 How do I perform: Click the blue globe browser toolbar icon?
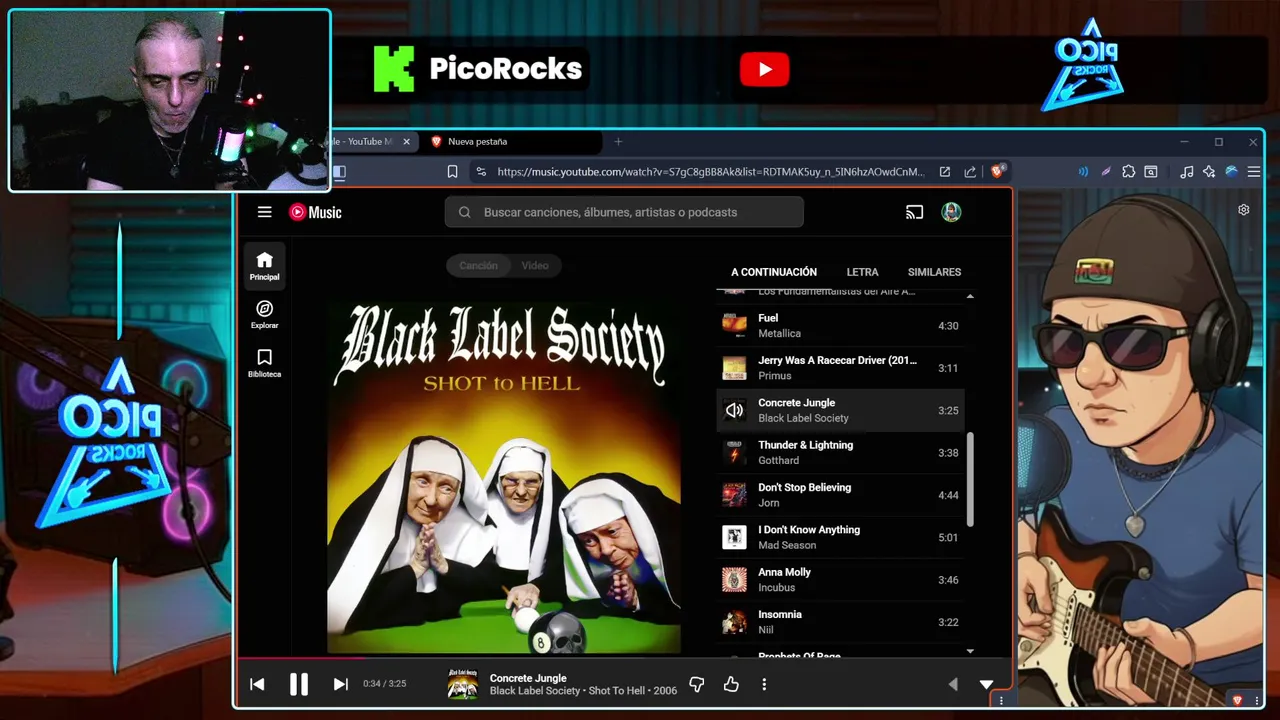pyautogui.click(x=1232, y=172)
